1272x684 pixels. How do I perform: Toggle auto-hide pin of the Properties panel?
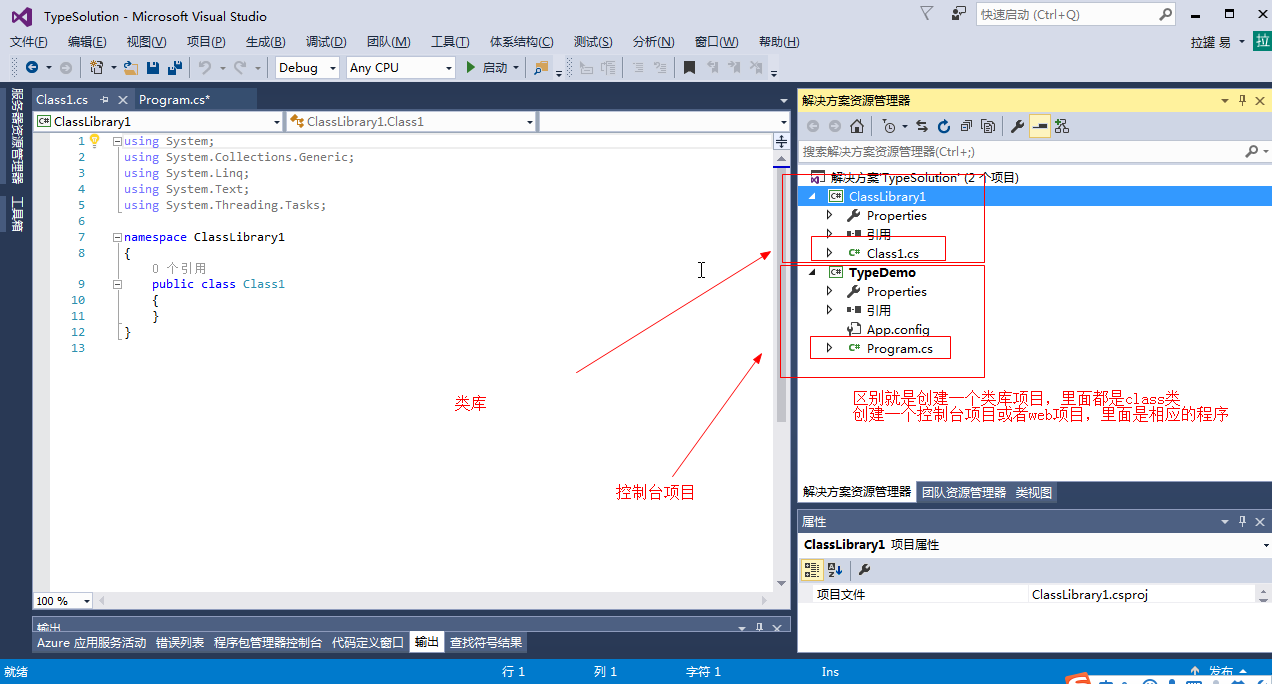pyautogui.click(x=1243, y=522)
